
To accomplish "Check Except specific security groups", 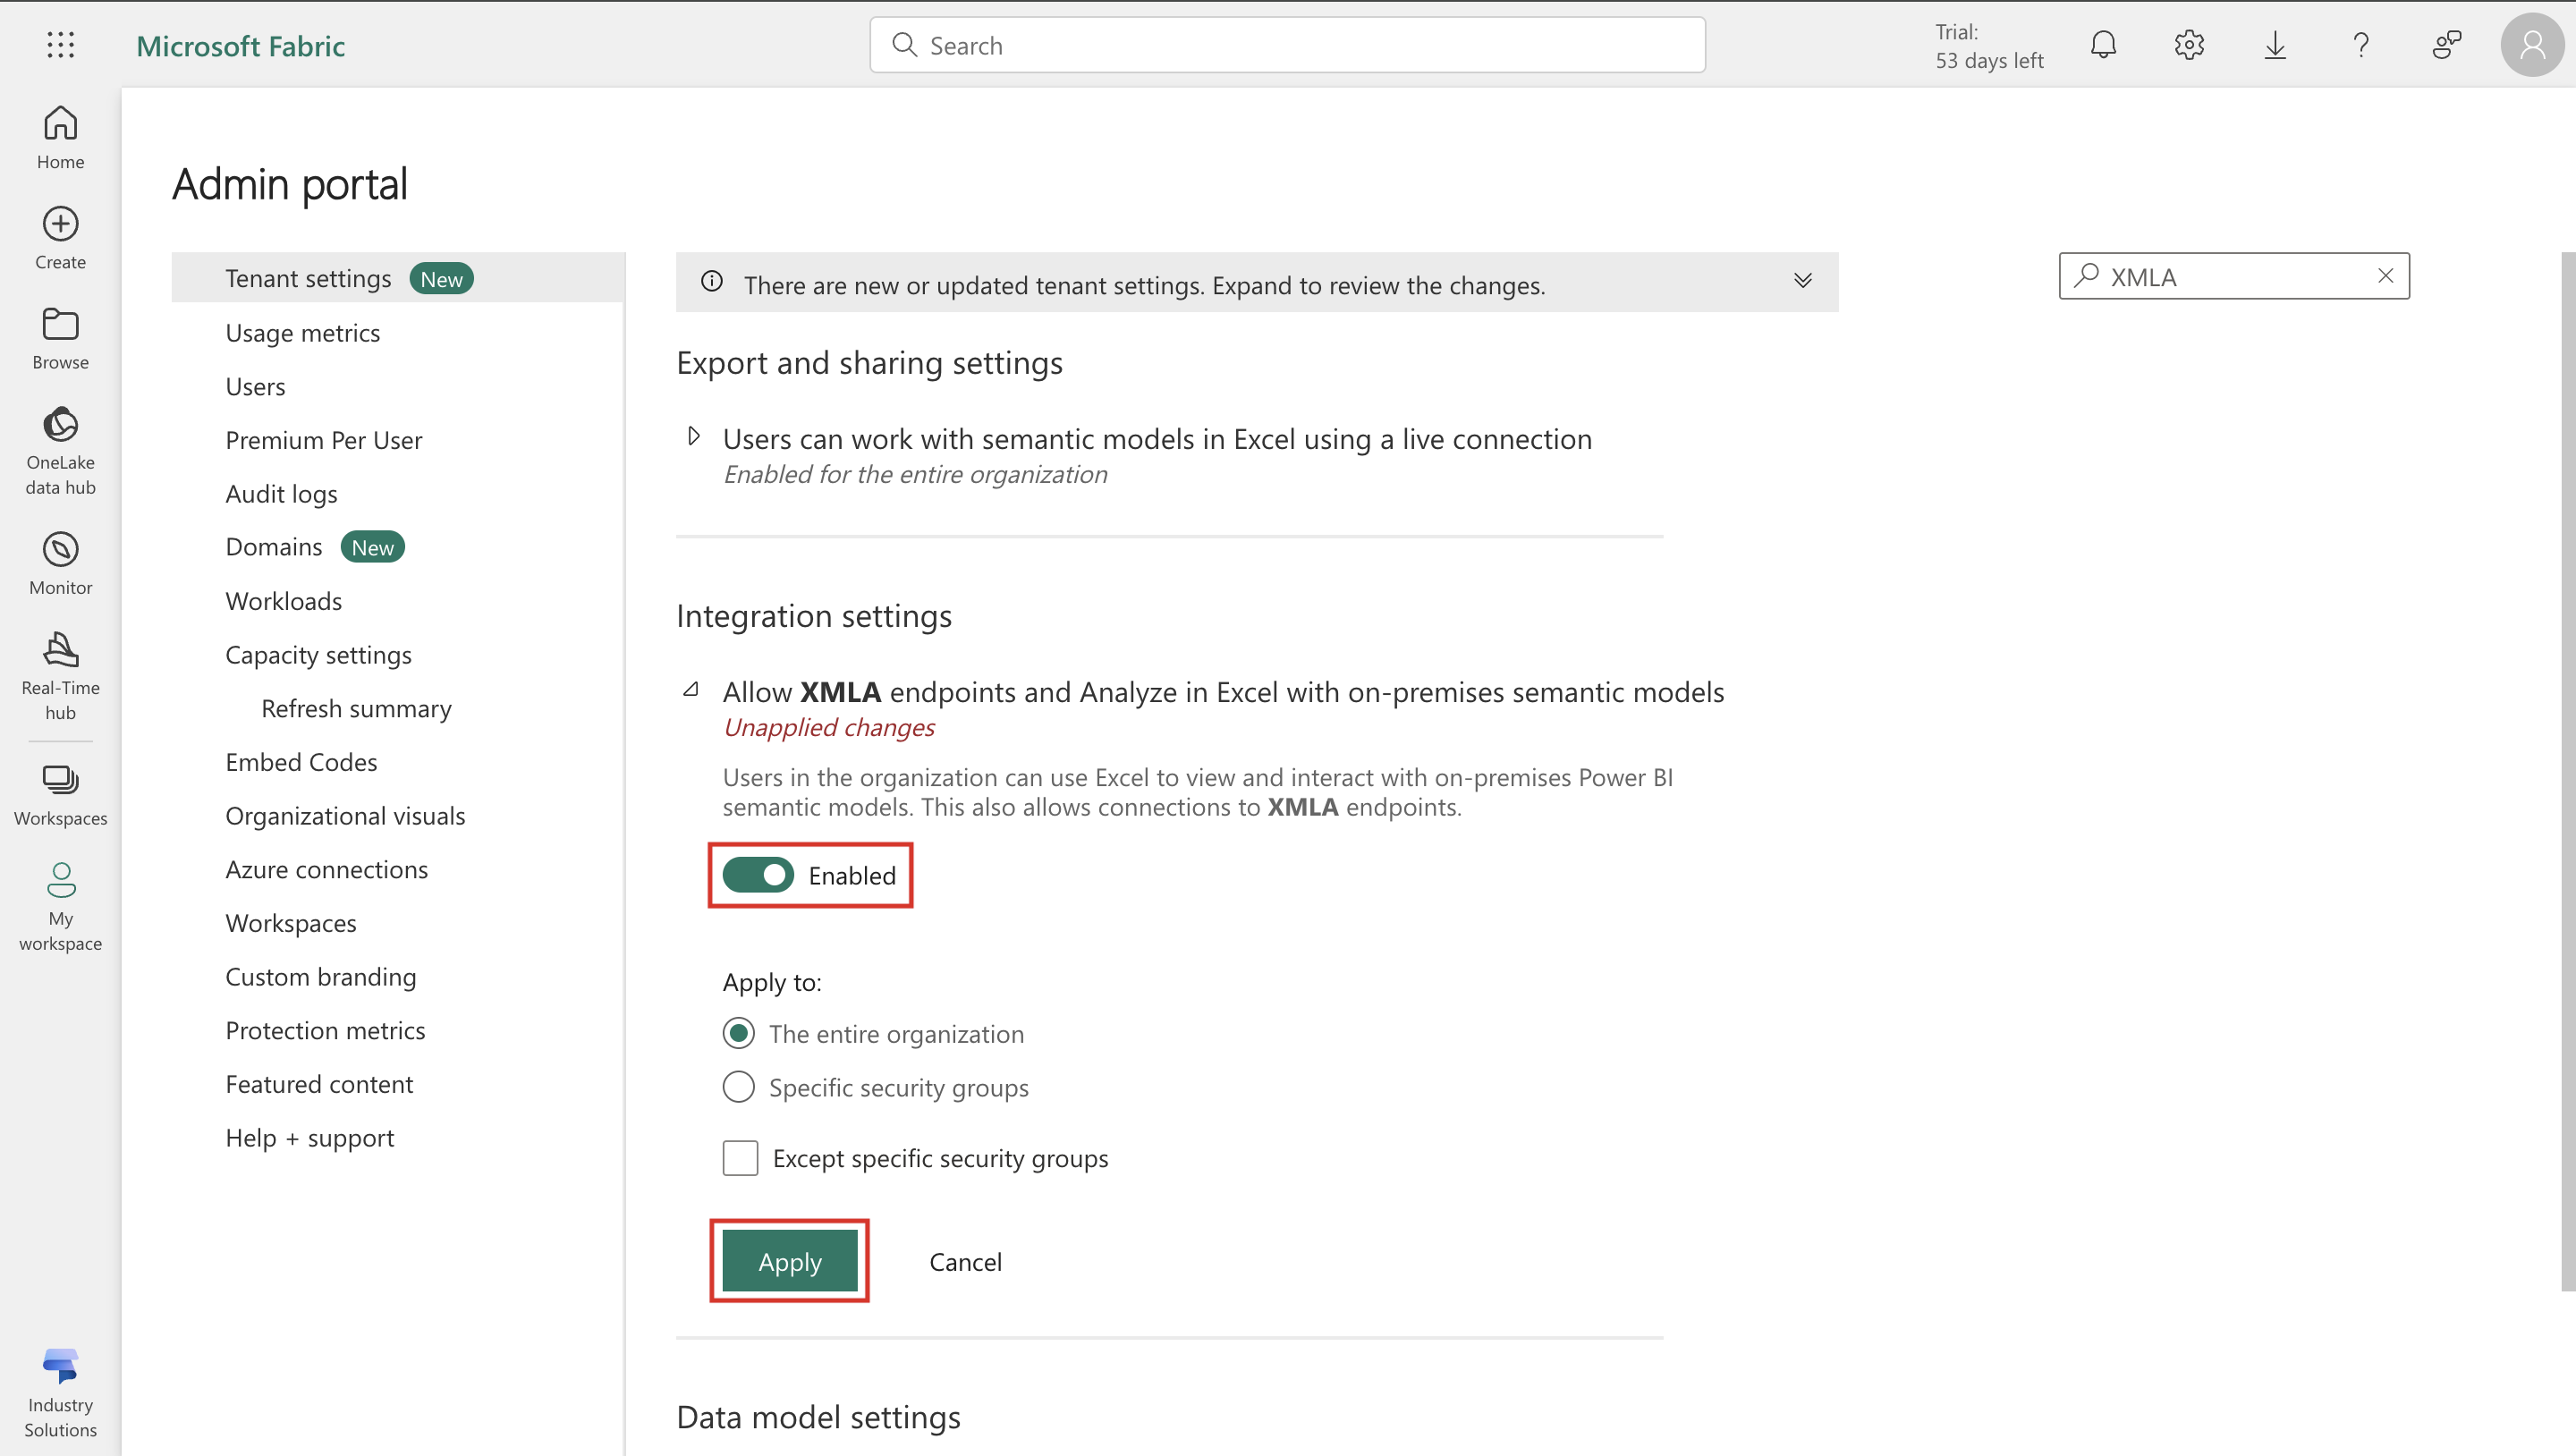I will click(740, 1158).
